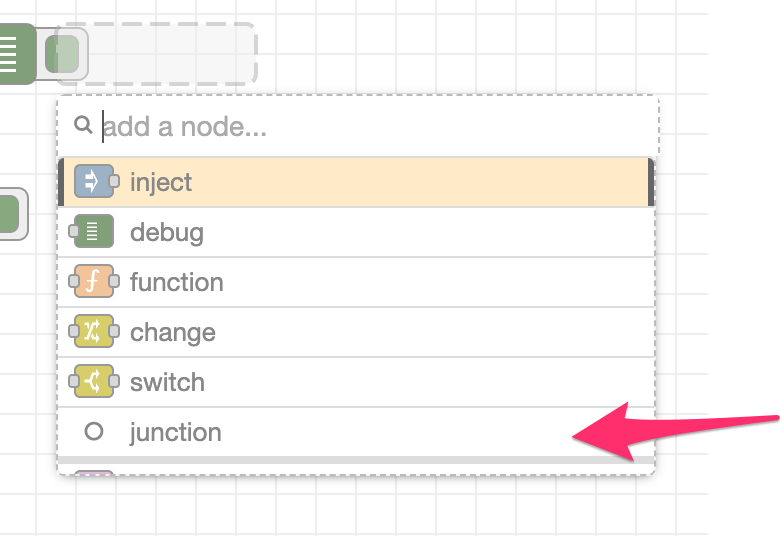Screen dimensions: 780x536
Task: Focus the "add a node..." search field
Action: (358, 126)
